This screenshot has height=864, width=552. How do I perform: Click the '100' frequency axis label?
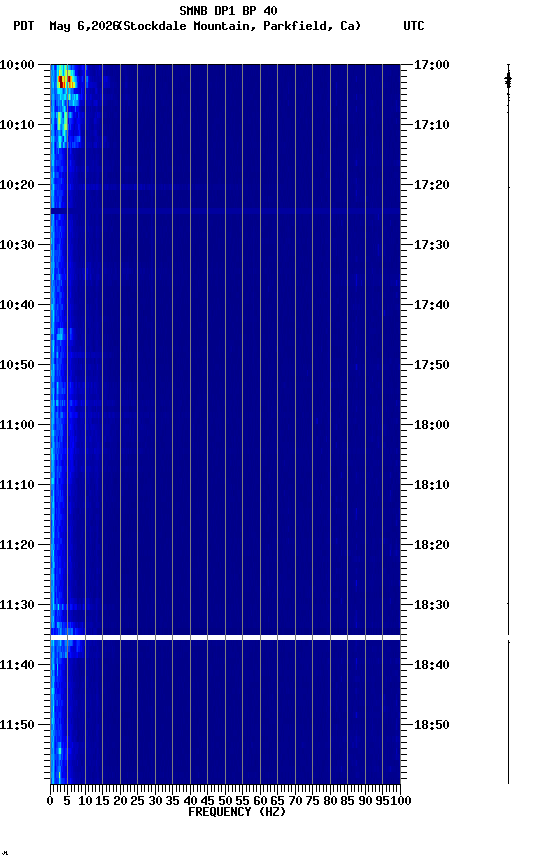[x=401, y=802]
